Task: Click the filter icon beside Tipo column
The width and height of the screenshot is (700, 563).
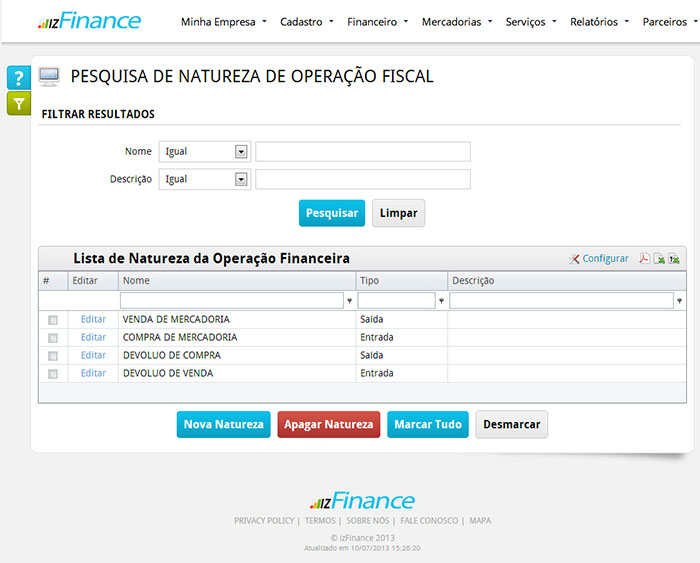Action: (x=441, y=300)
